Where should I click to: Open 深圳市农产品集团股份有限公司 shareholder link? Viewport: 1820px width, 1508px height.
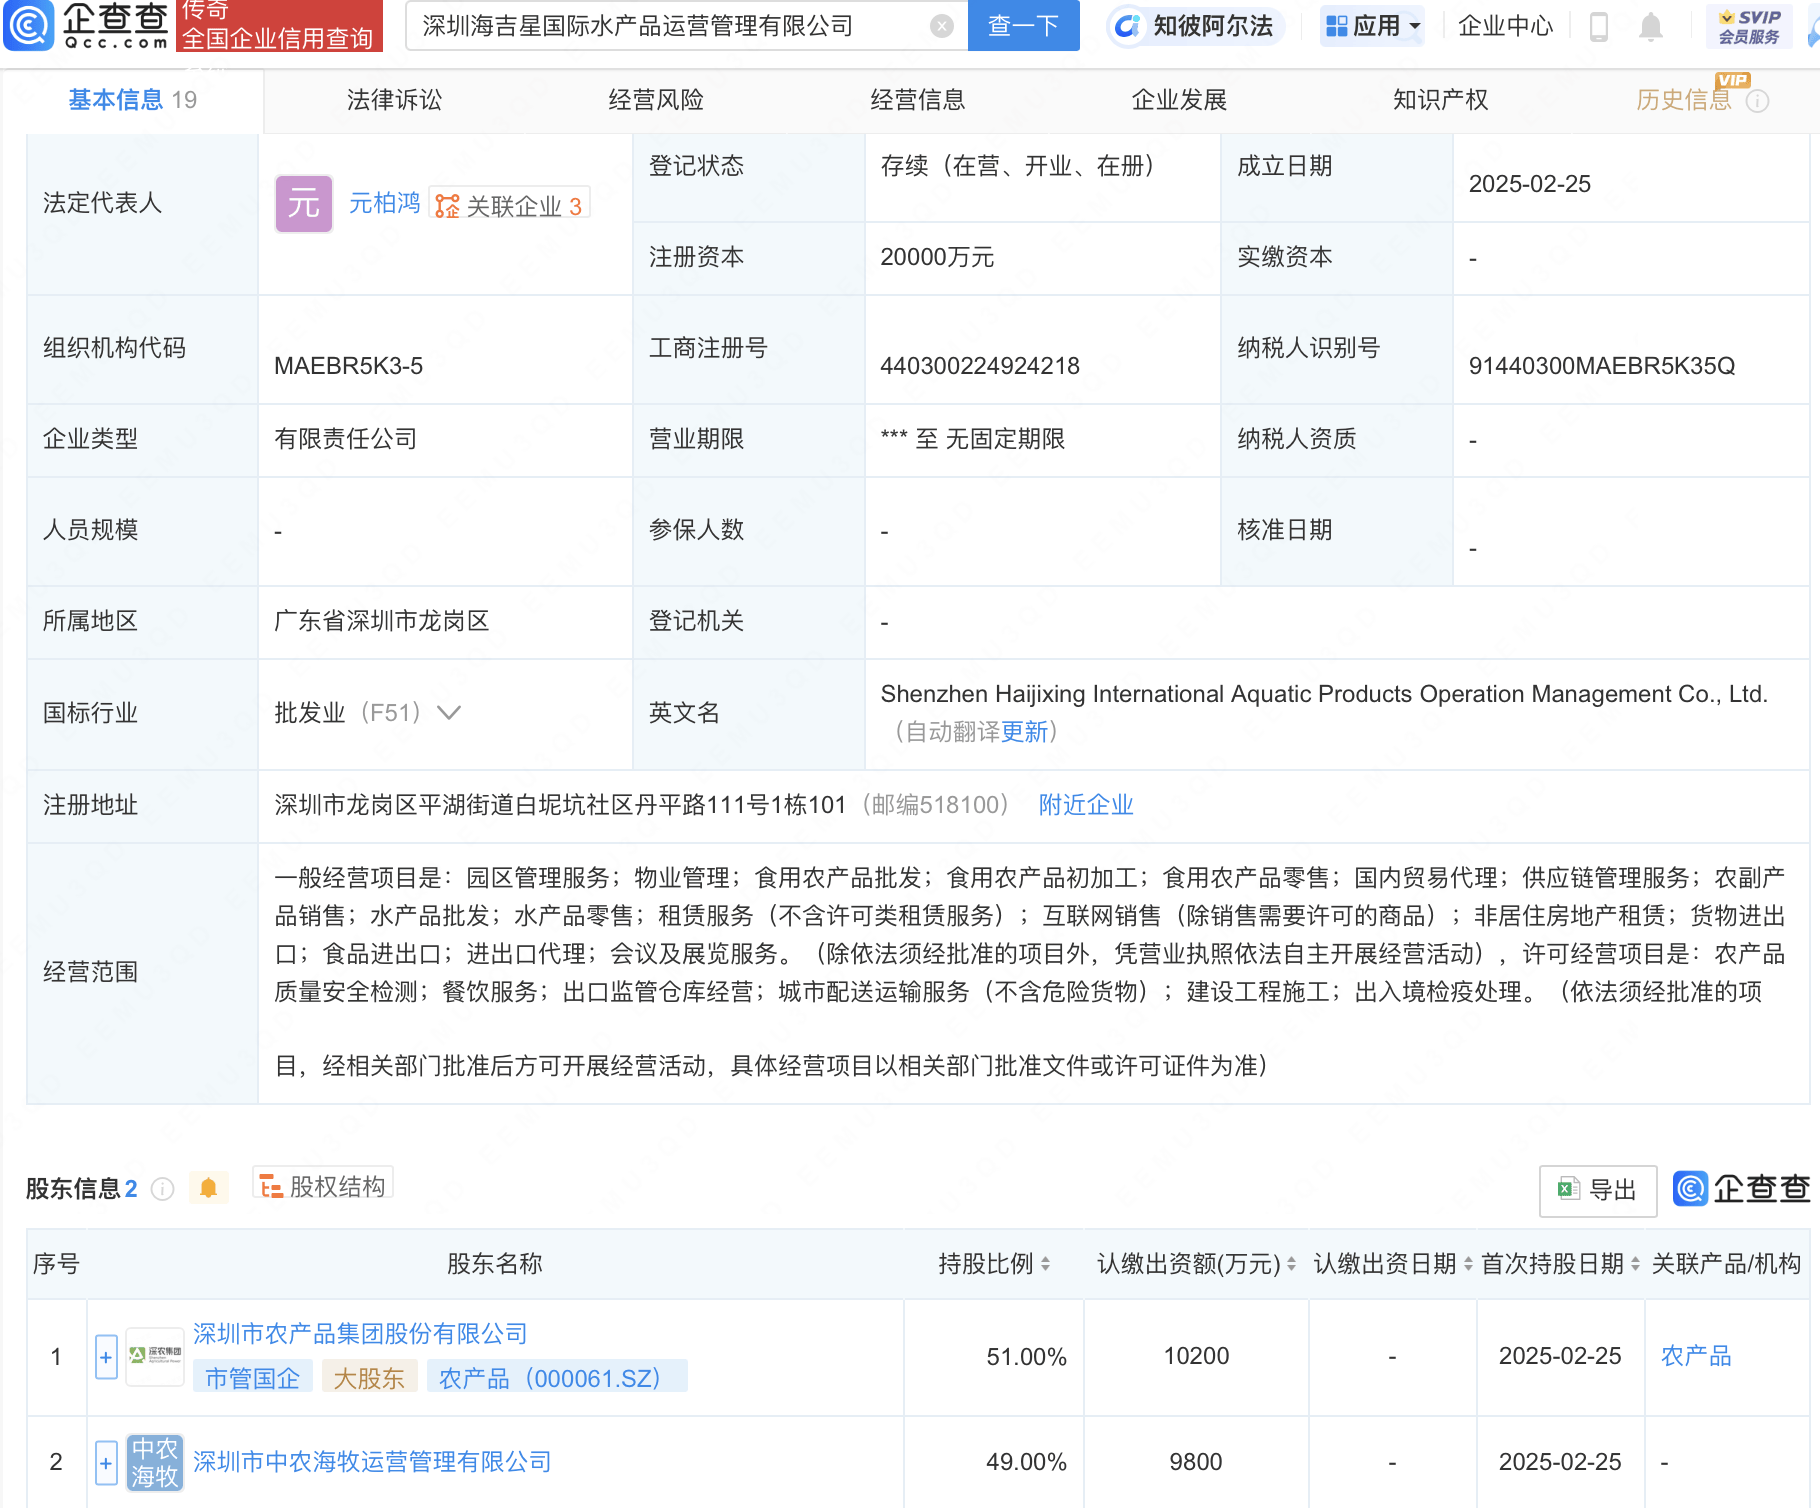point(360,1334)
